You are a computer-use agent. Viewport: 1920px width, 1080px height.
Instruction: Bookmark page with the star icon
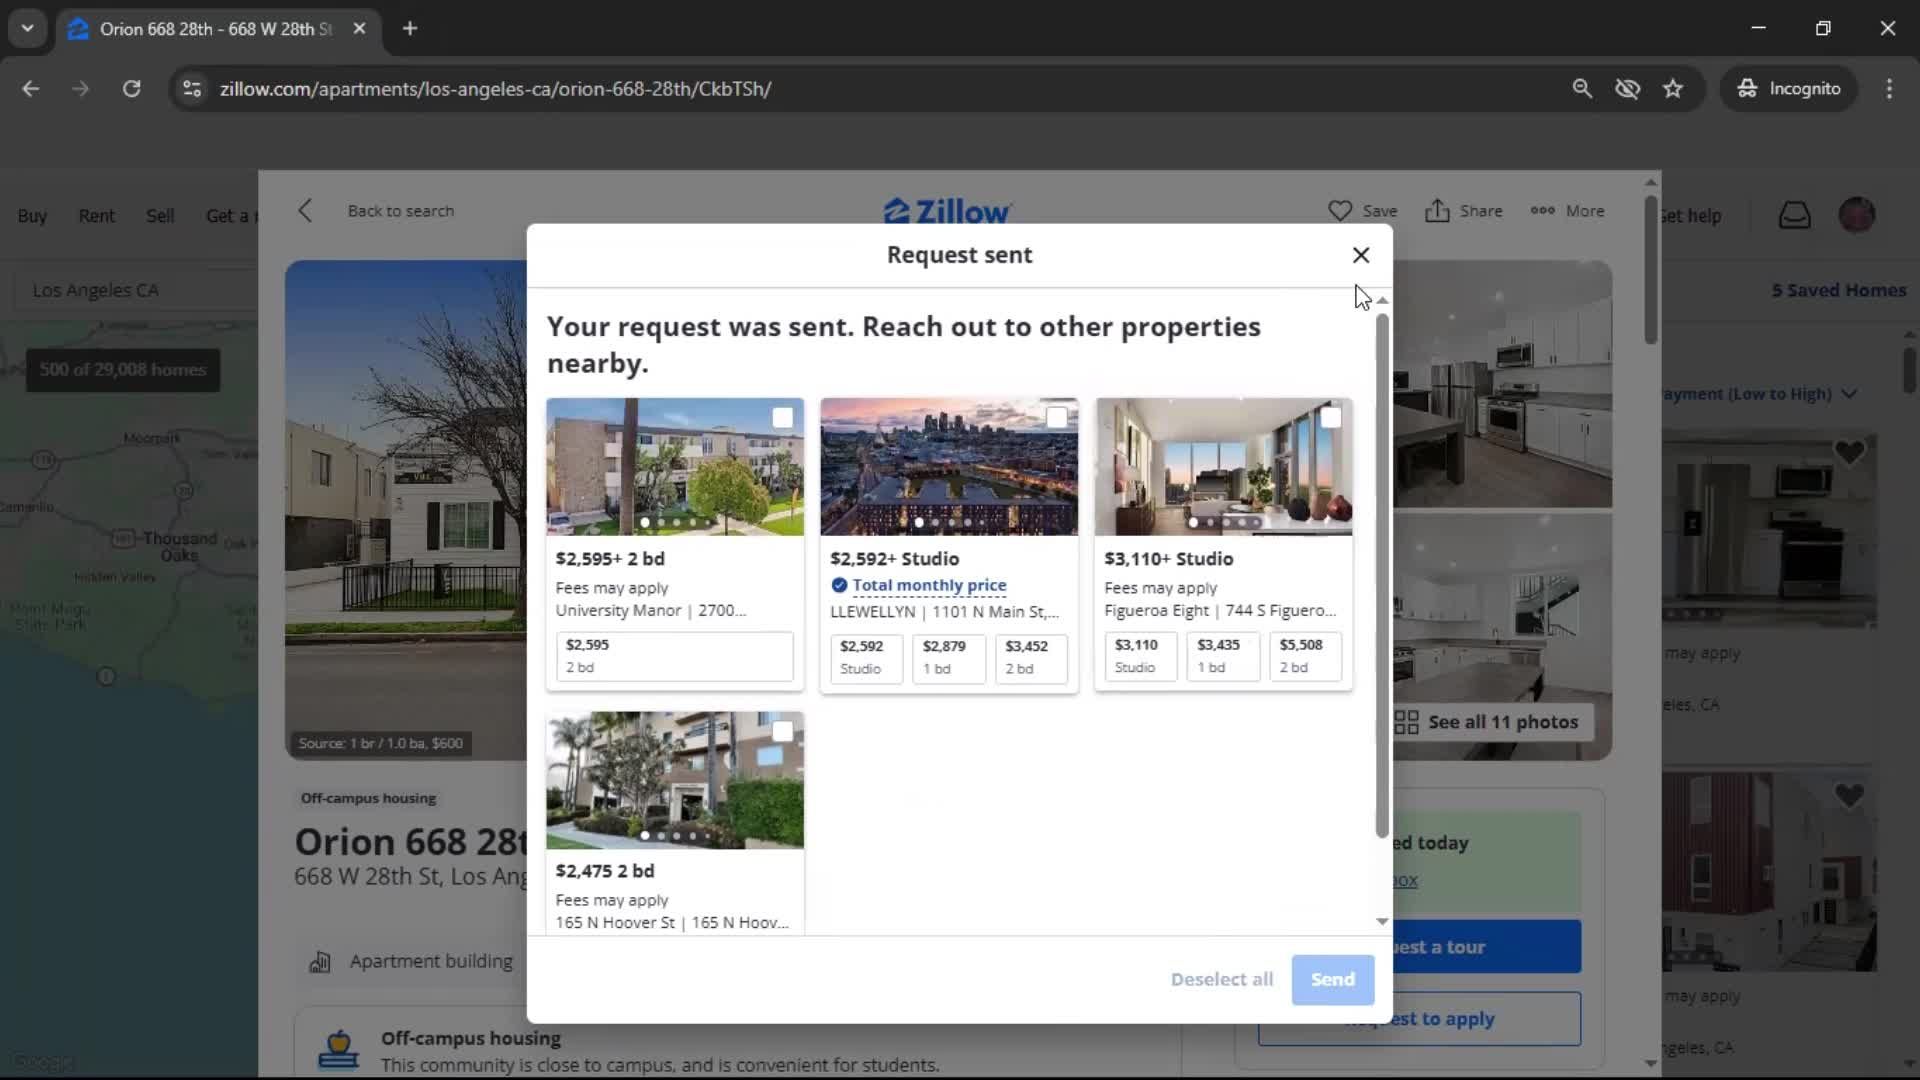(1673, 89)
